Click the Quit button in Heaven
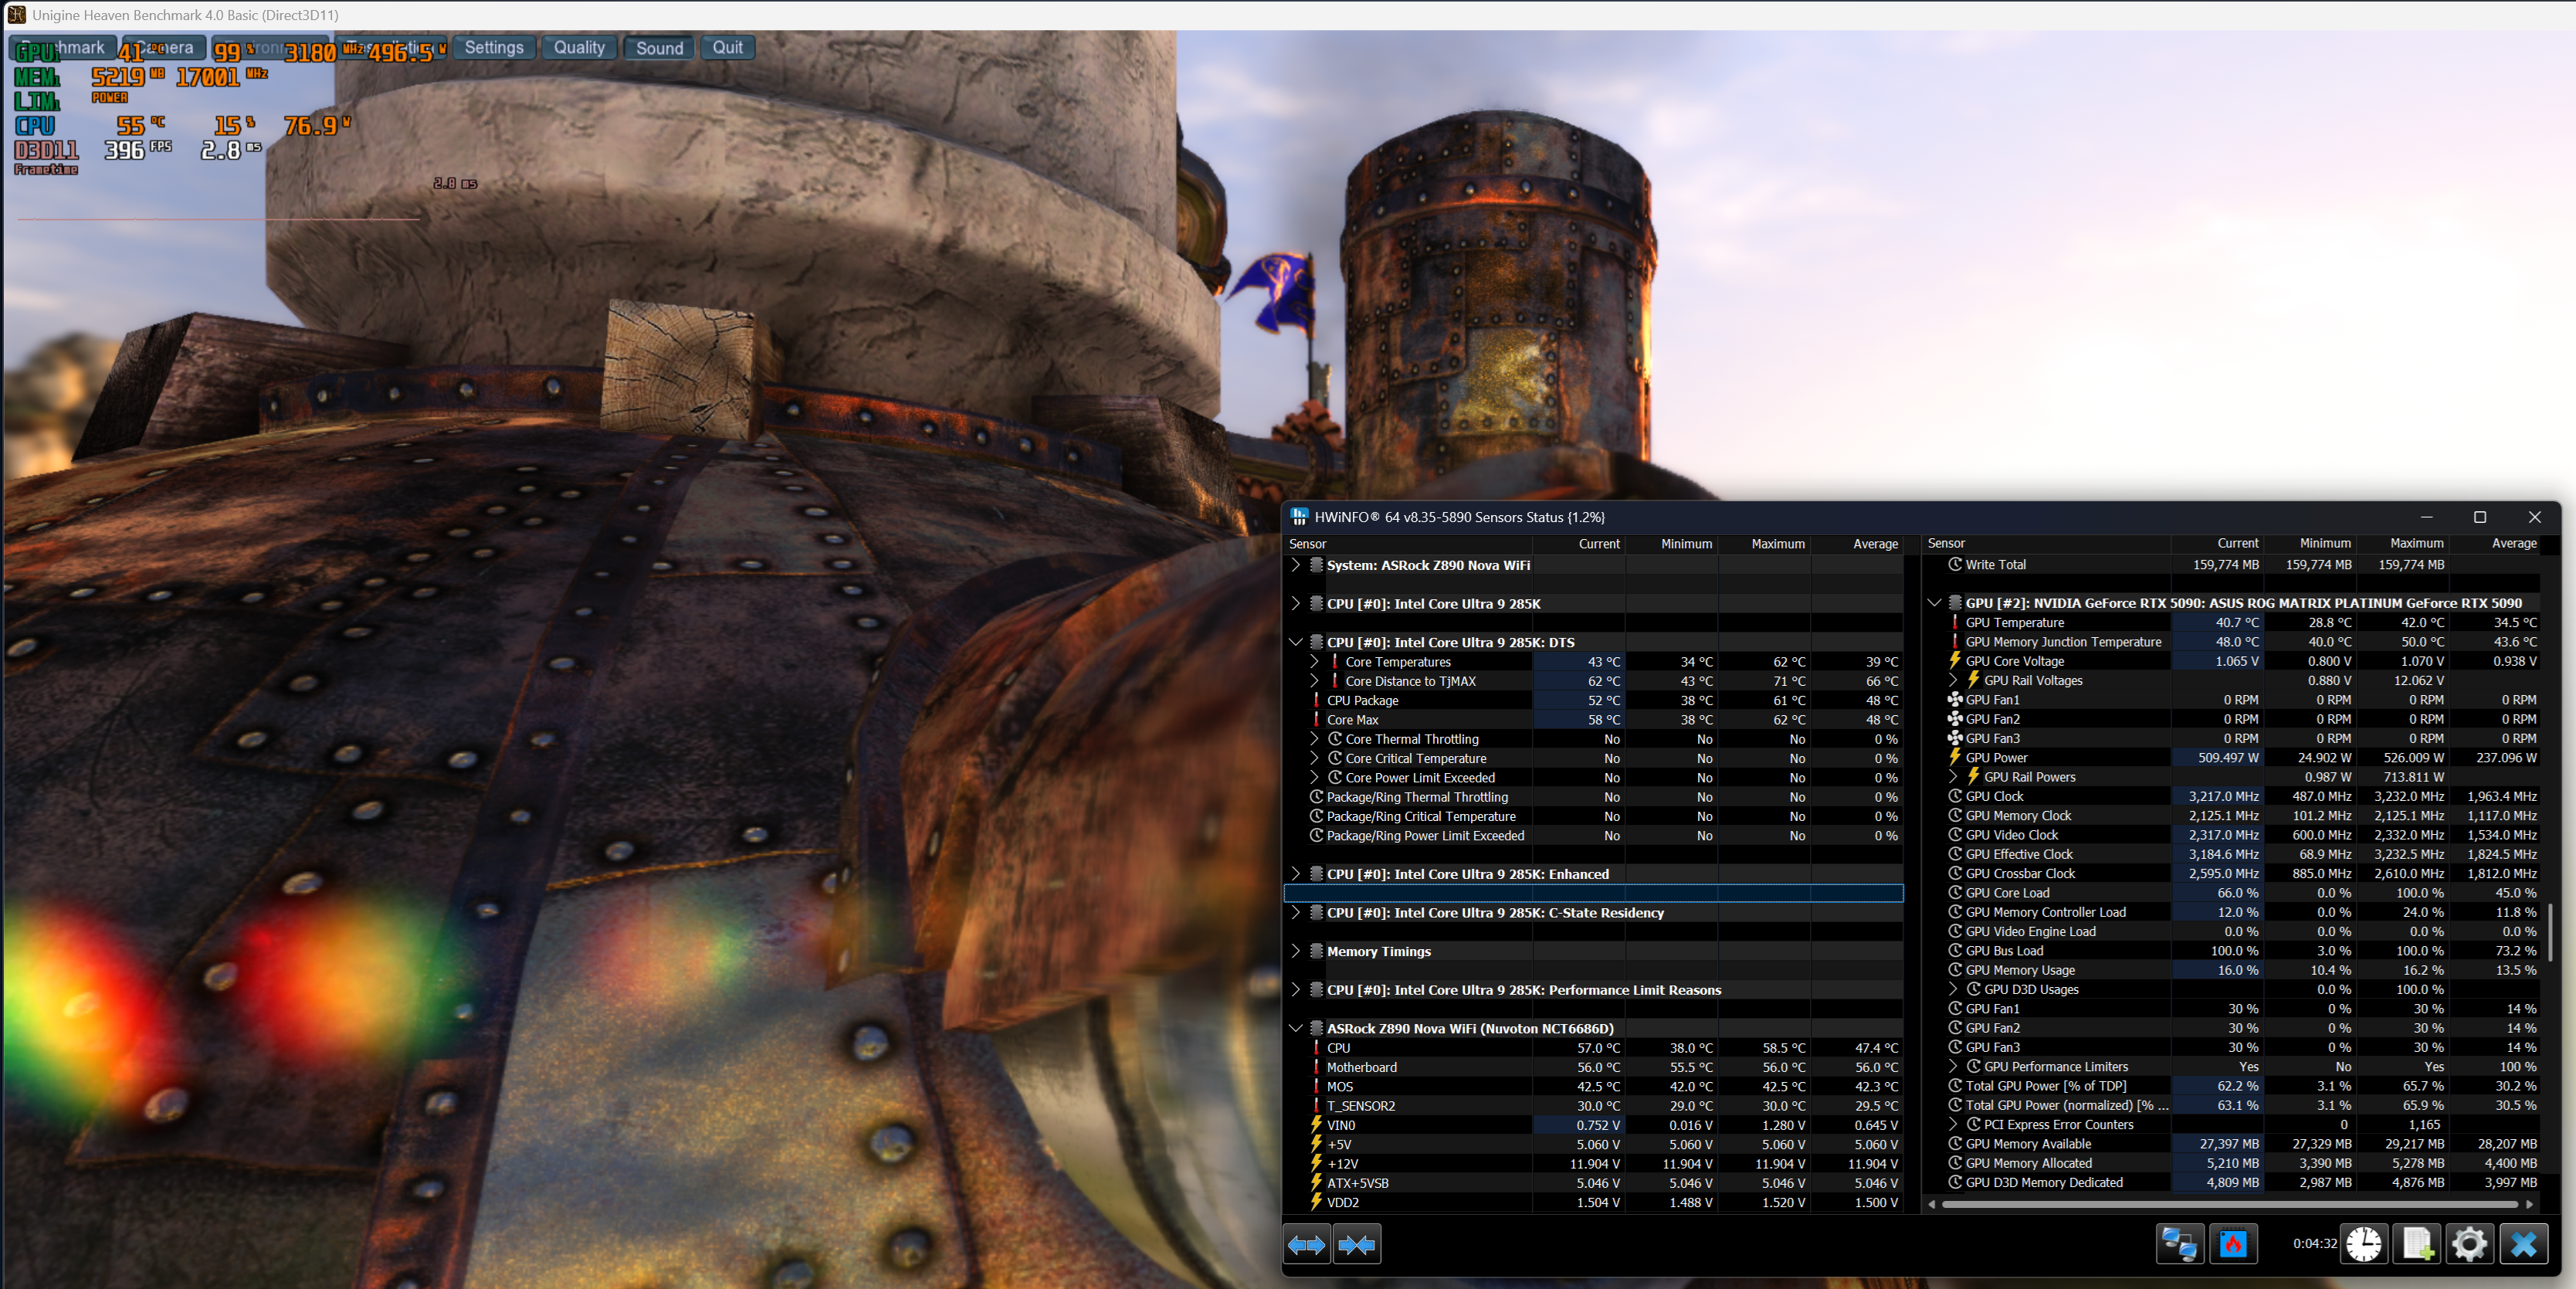The width and height of the screenshot is (2576, 1289). pyautogui.click(x=727, y=48)
